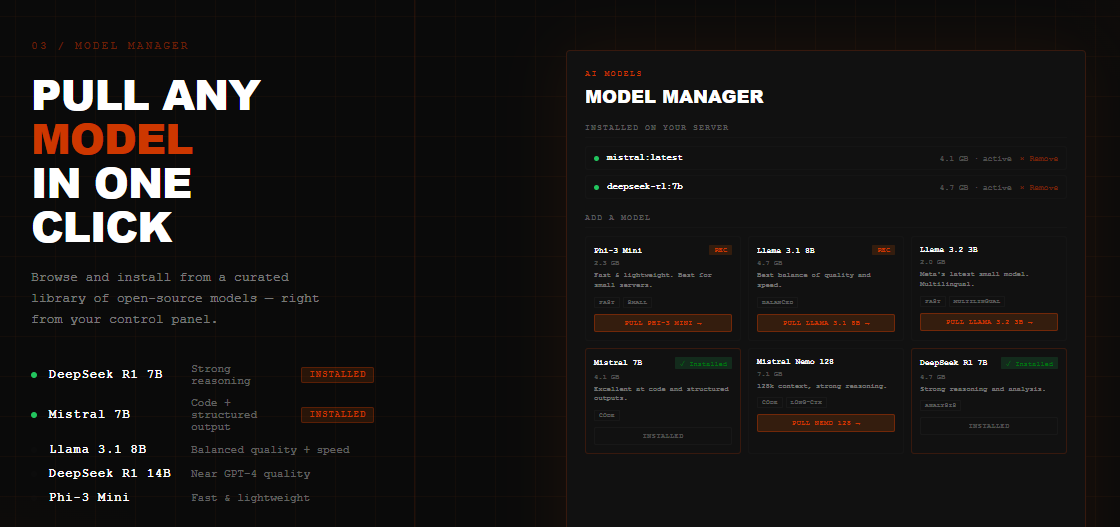Click the '03 / MODEL MANAGER' section label
The image size is (1120, 527).
coord(110,46)
